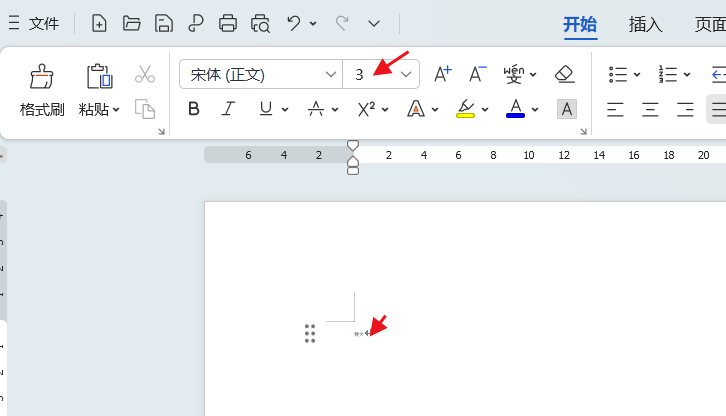
Task: Expand text effects dropdown arrow
Action: coord(435,110)
